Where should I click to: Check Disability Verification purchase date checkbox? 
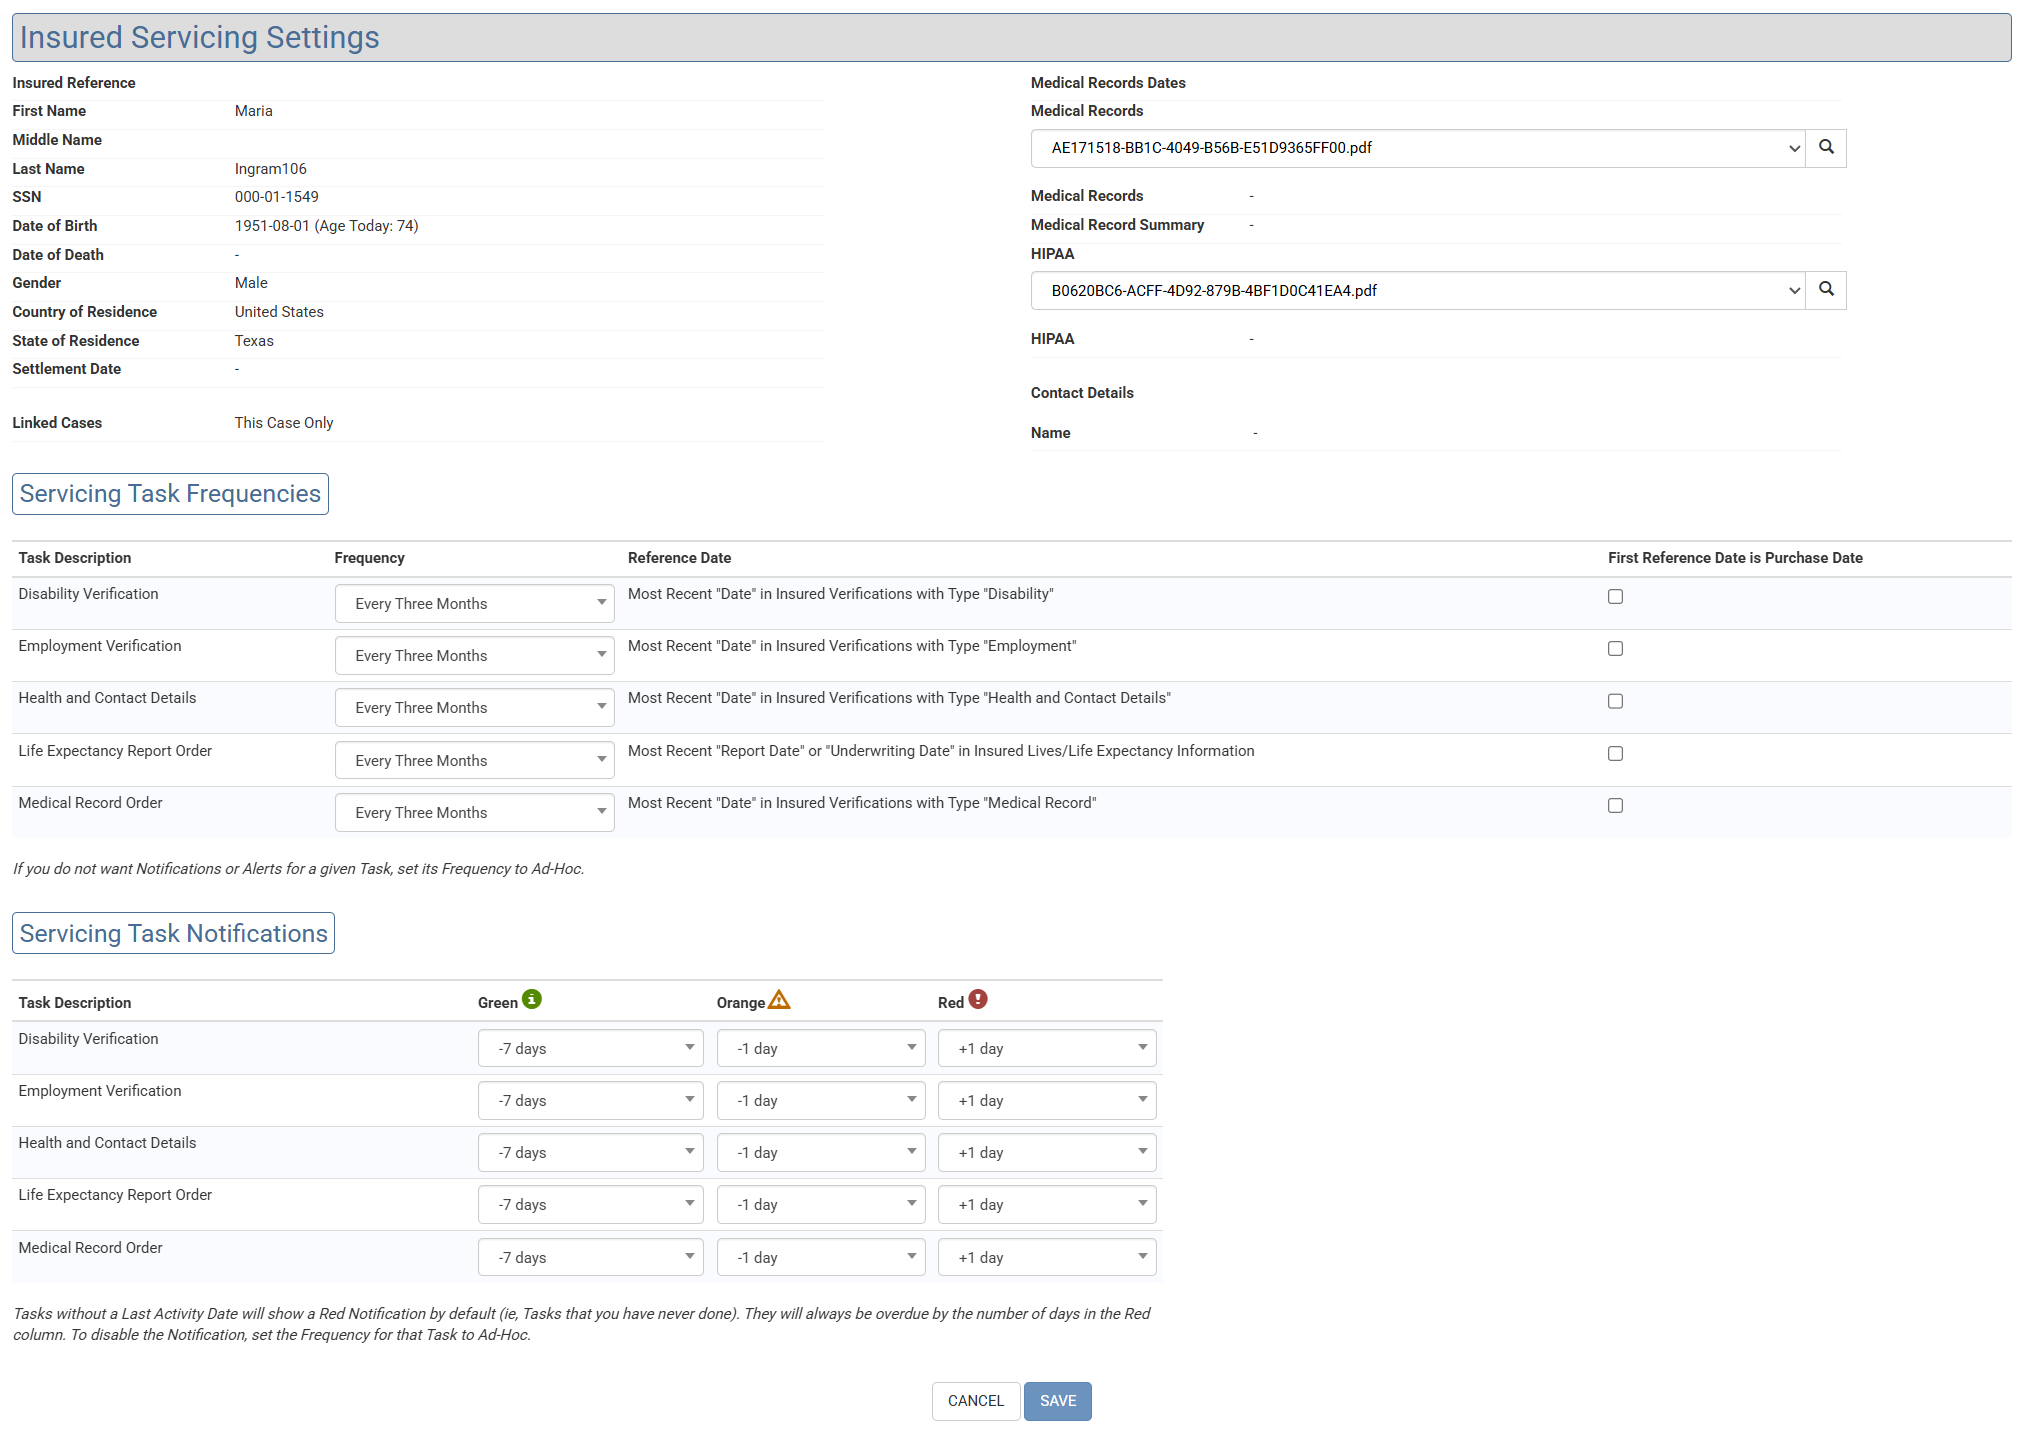tap(1615, 597)
